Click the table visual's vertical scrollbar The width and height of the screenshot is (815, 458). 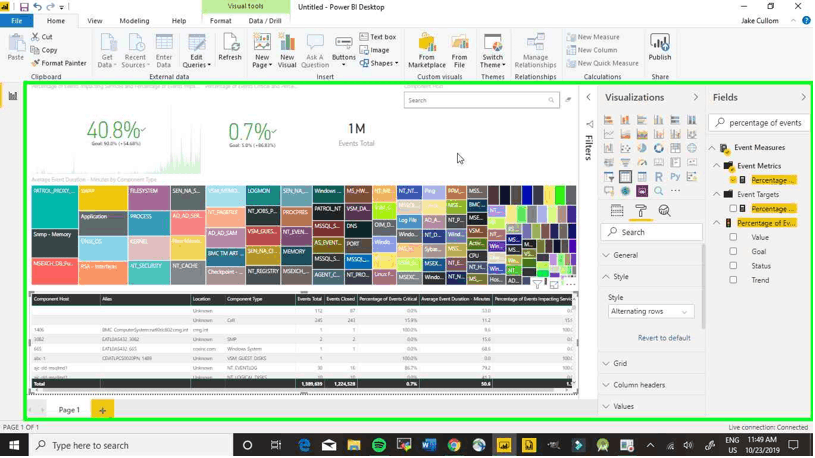(575, 343)
